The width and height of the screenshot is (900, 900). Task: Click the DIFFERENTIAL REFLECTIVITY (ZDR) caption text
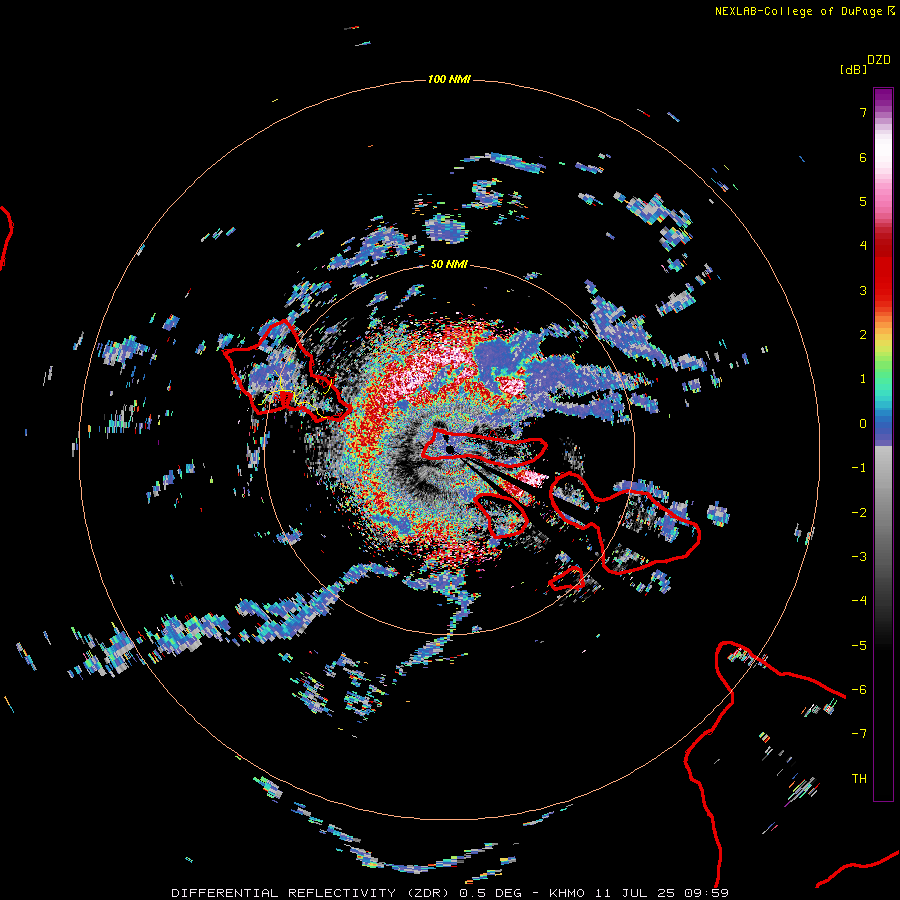pyautogui.click(x=312, y=893)
